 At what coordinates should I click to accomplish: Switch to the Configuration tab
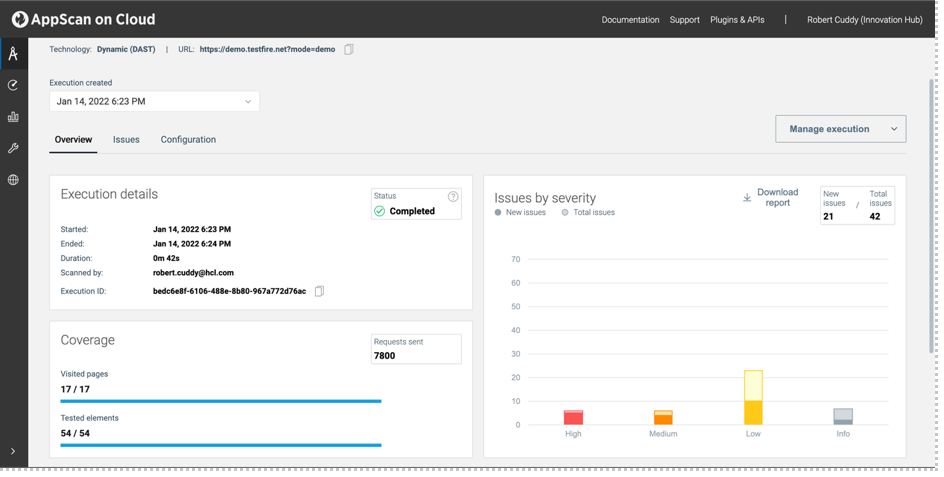click(188, 140)
